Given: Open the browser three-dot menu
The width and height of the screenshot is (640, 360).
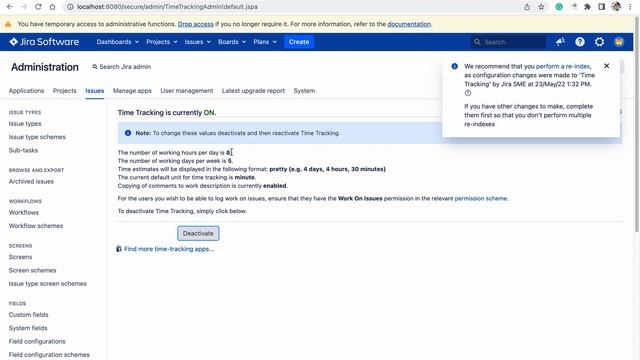Looking at the screenshot, I should coord(630,7).
